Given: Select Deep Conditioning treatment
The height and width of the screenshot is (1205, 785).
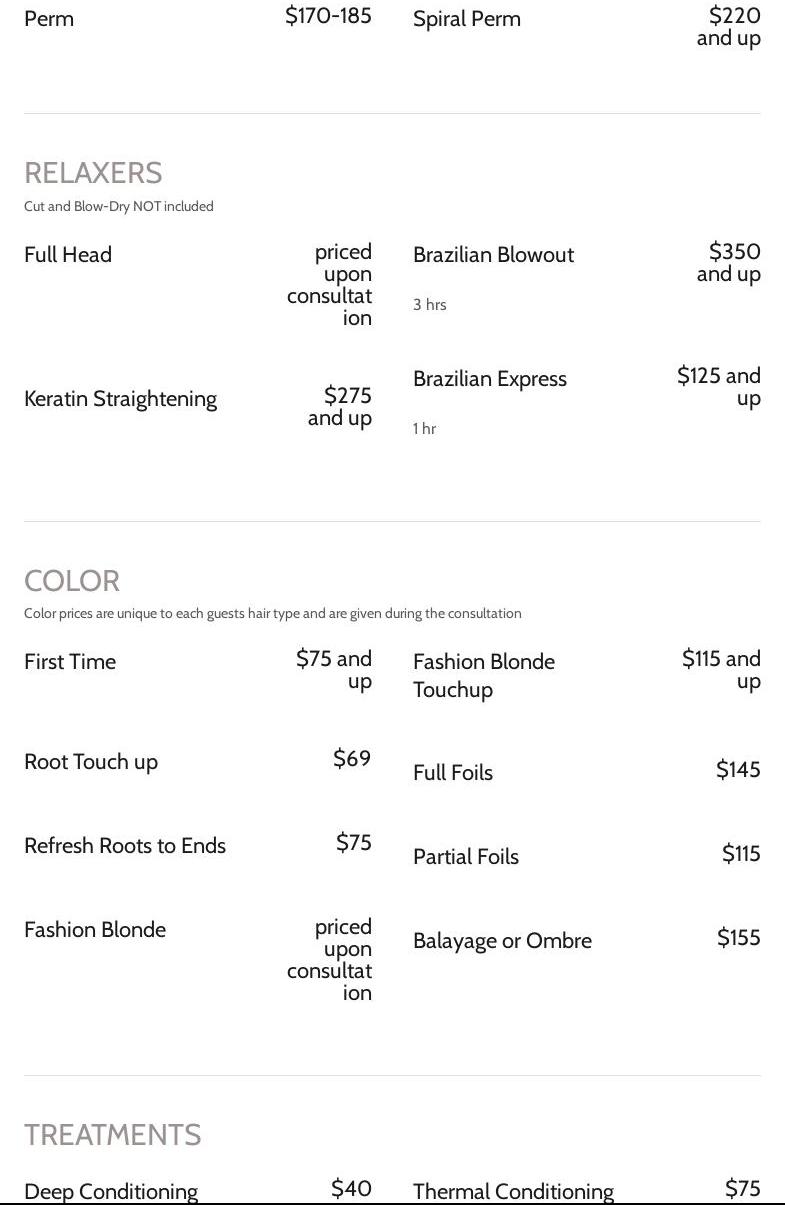Looking at the screenshot, I should pos(111,1191).
